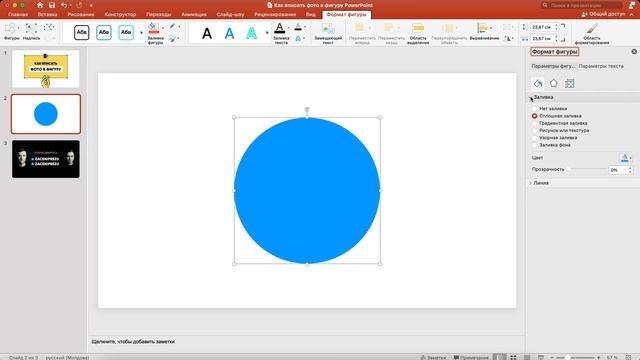Select the Effects pentagon tab icon
The image size is (640, 360).
tap(553, 83)
